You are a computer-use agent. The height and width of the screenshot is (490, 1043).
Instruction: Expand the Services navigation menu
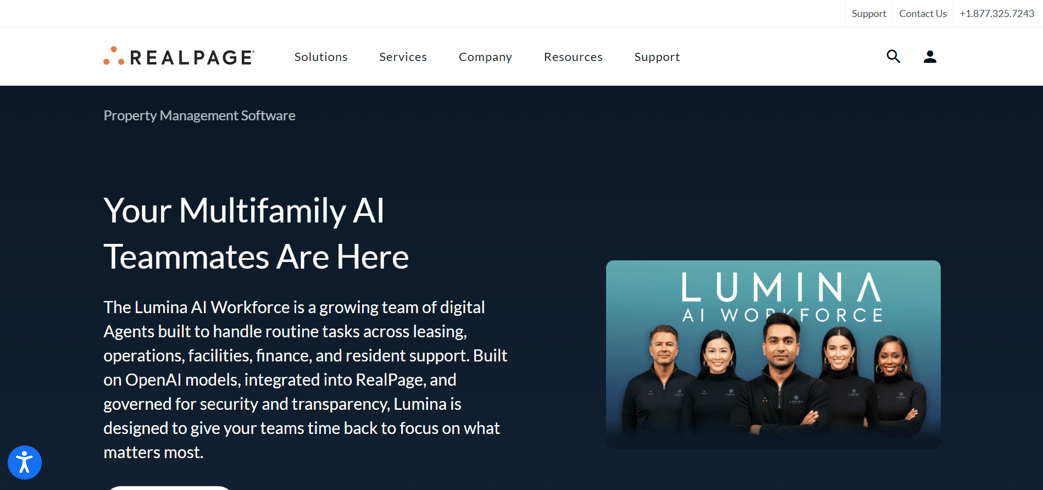(x=403, y=57)
